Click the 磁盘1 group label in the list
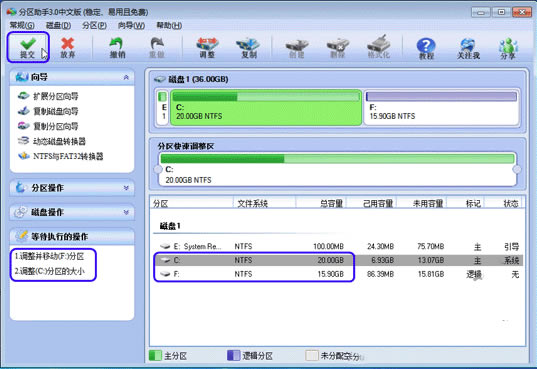This screenshot has height=369, width=537. pyautogui.click(x=170, y=226)
